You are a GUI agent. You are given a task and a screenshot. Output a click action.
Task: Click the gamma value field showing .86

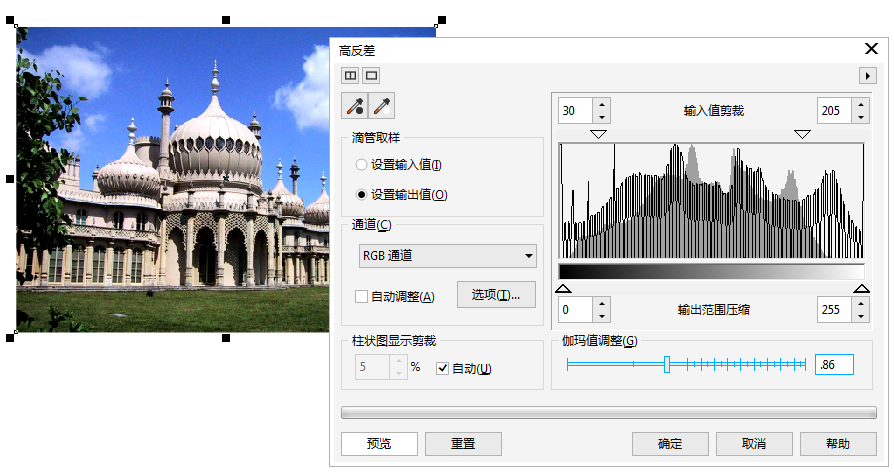coord(833,365)
